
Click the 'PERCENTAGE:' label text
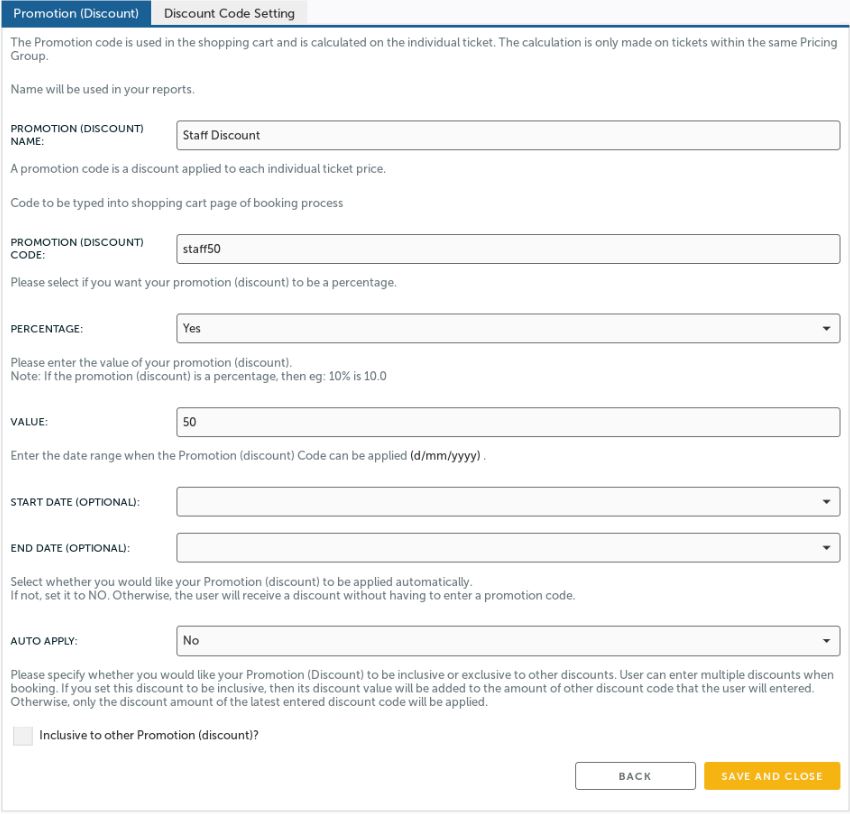click(x=47, y=329)
